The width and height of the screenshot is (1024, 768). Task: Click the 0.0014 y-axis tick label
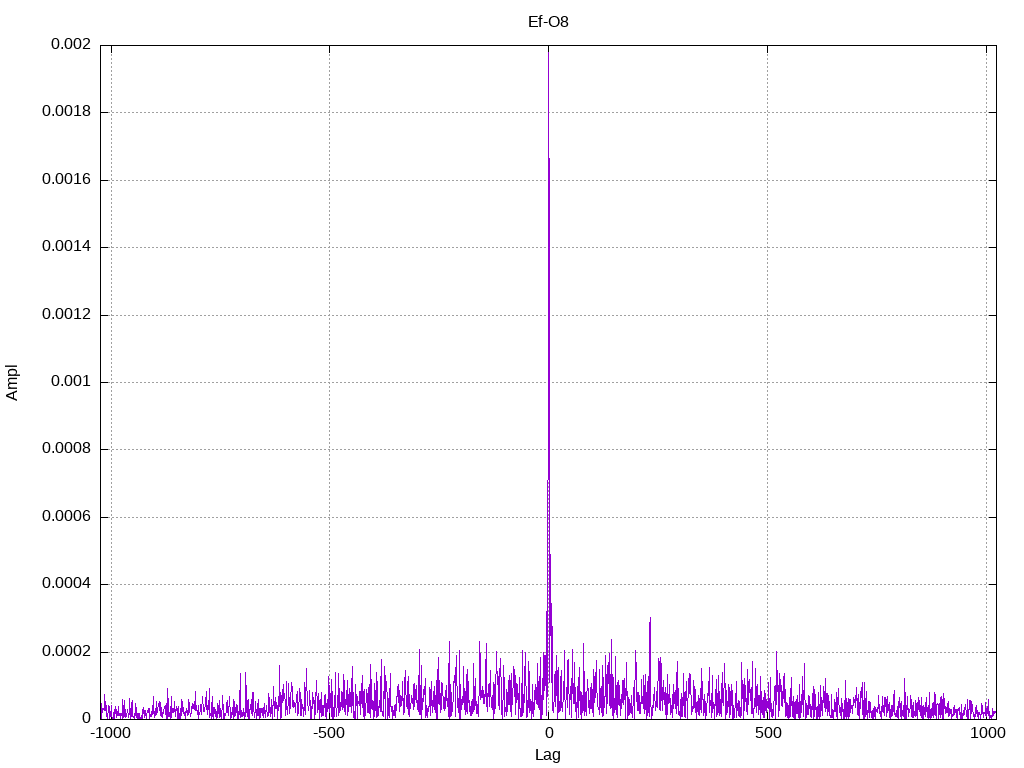[66, 247]
